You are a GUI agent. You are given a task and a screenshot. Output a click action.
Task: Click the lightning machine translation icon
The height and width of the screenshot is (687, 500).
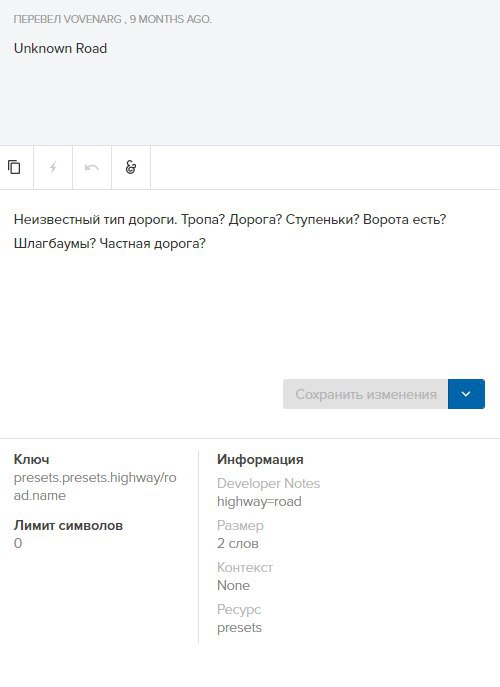coord(53,167)
